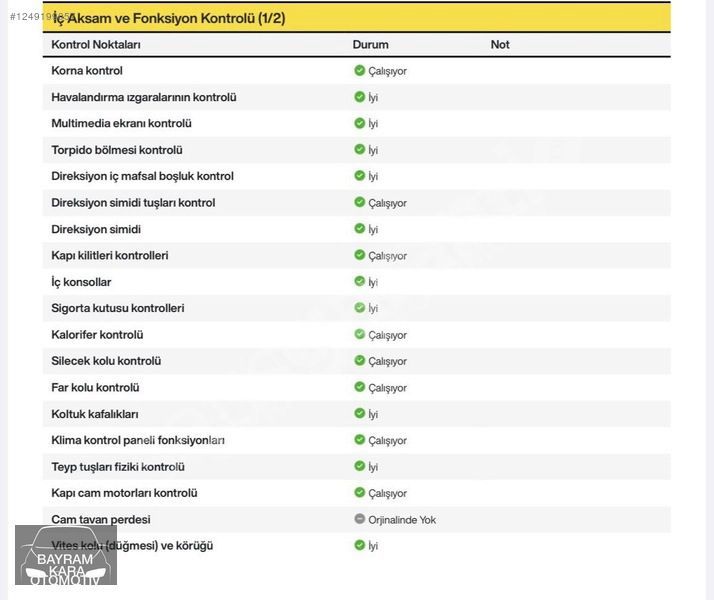Click 'Çalışıyor' status in Korna kontrol row
Viewport: 714px width, 600px height.
click(388, 71)
